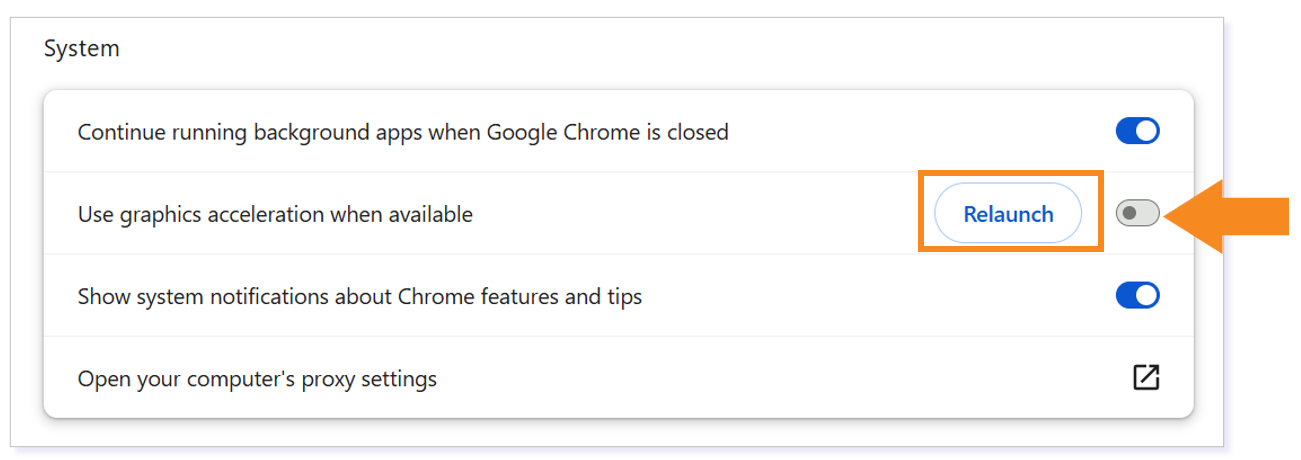Enable the graphics acceleration toggle
The image size is (1301, 460).
[x=1137, y=213]
